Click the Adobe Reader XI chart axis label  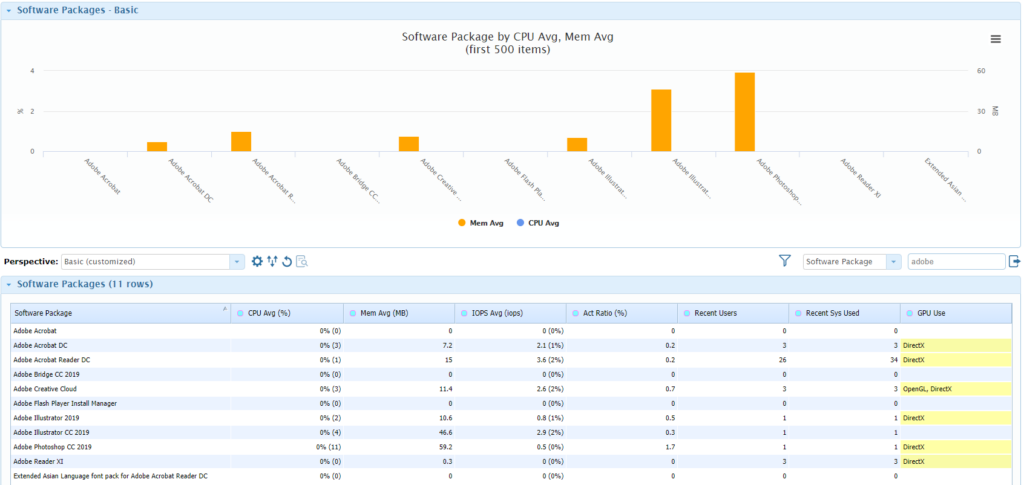pos(860,178)
